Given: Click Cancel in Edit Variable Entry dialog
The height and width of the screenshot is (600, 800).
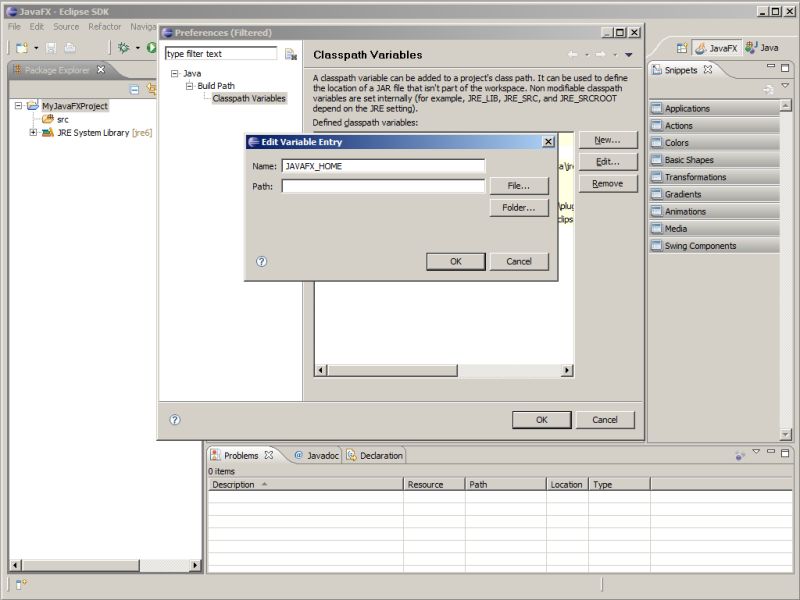Looking at the screenshot, I should click(519, 262).
